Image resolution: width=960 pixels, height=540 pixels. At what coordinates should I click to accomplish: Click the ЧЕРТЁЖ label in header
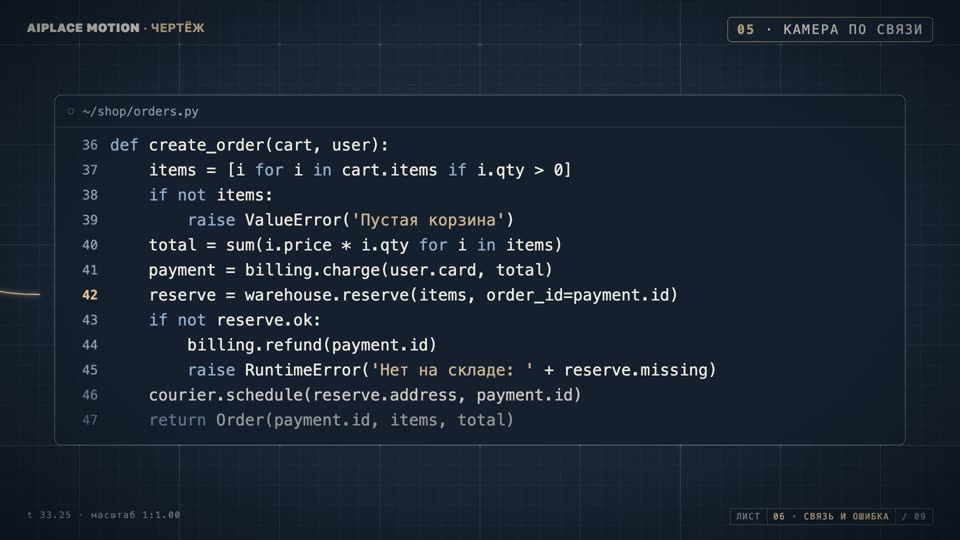pyautogui.click(x=178, y=28)
